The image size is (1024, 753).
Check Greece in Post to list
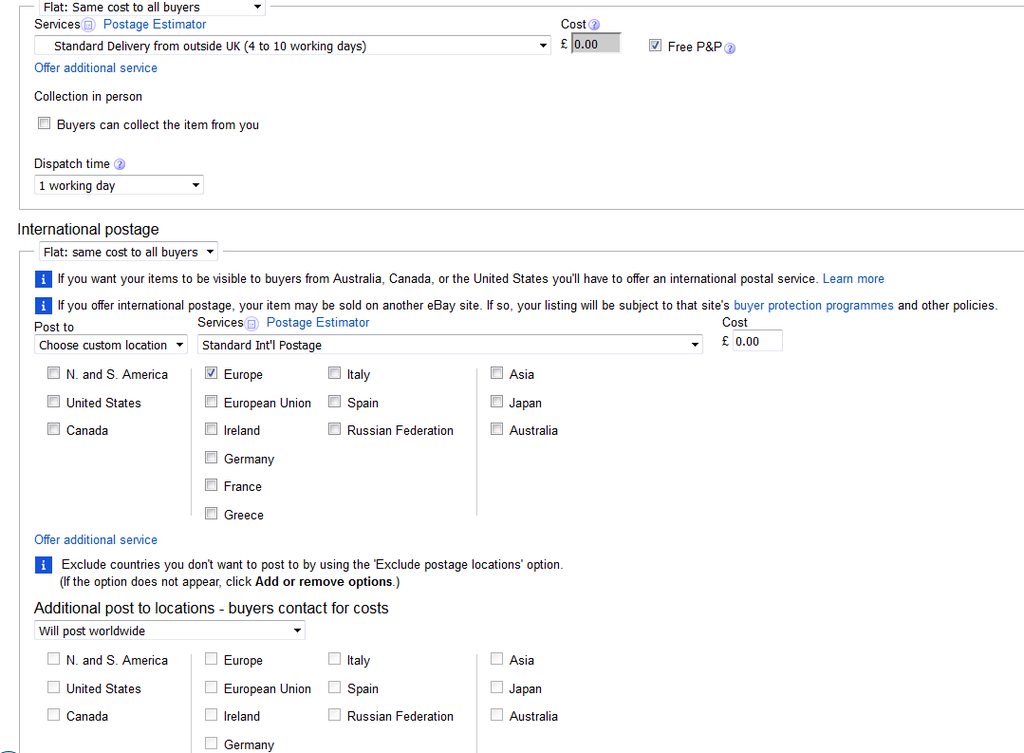(x=211, y=513)
